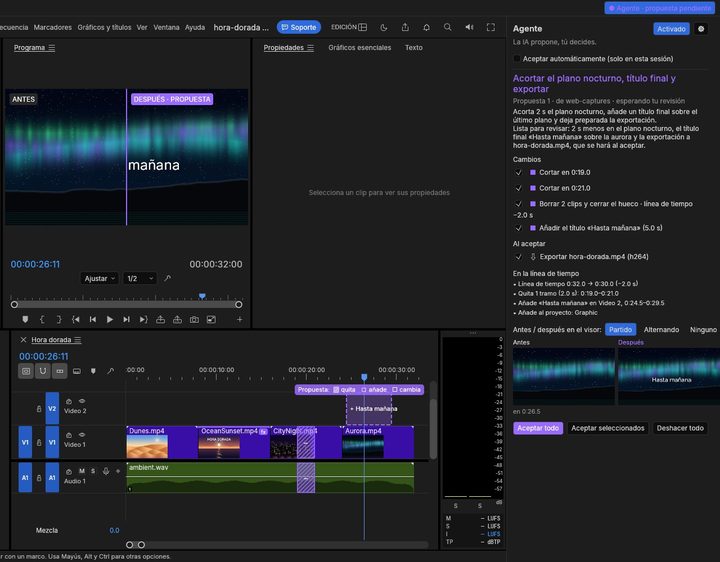This screenshot has height=562, width=720.
Task: Add a marker in the Program monitor
Action: (x=25, y=320)
